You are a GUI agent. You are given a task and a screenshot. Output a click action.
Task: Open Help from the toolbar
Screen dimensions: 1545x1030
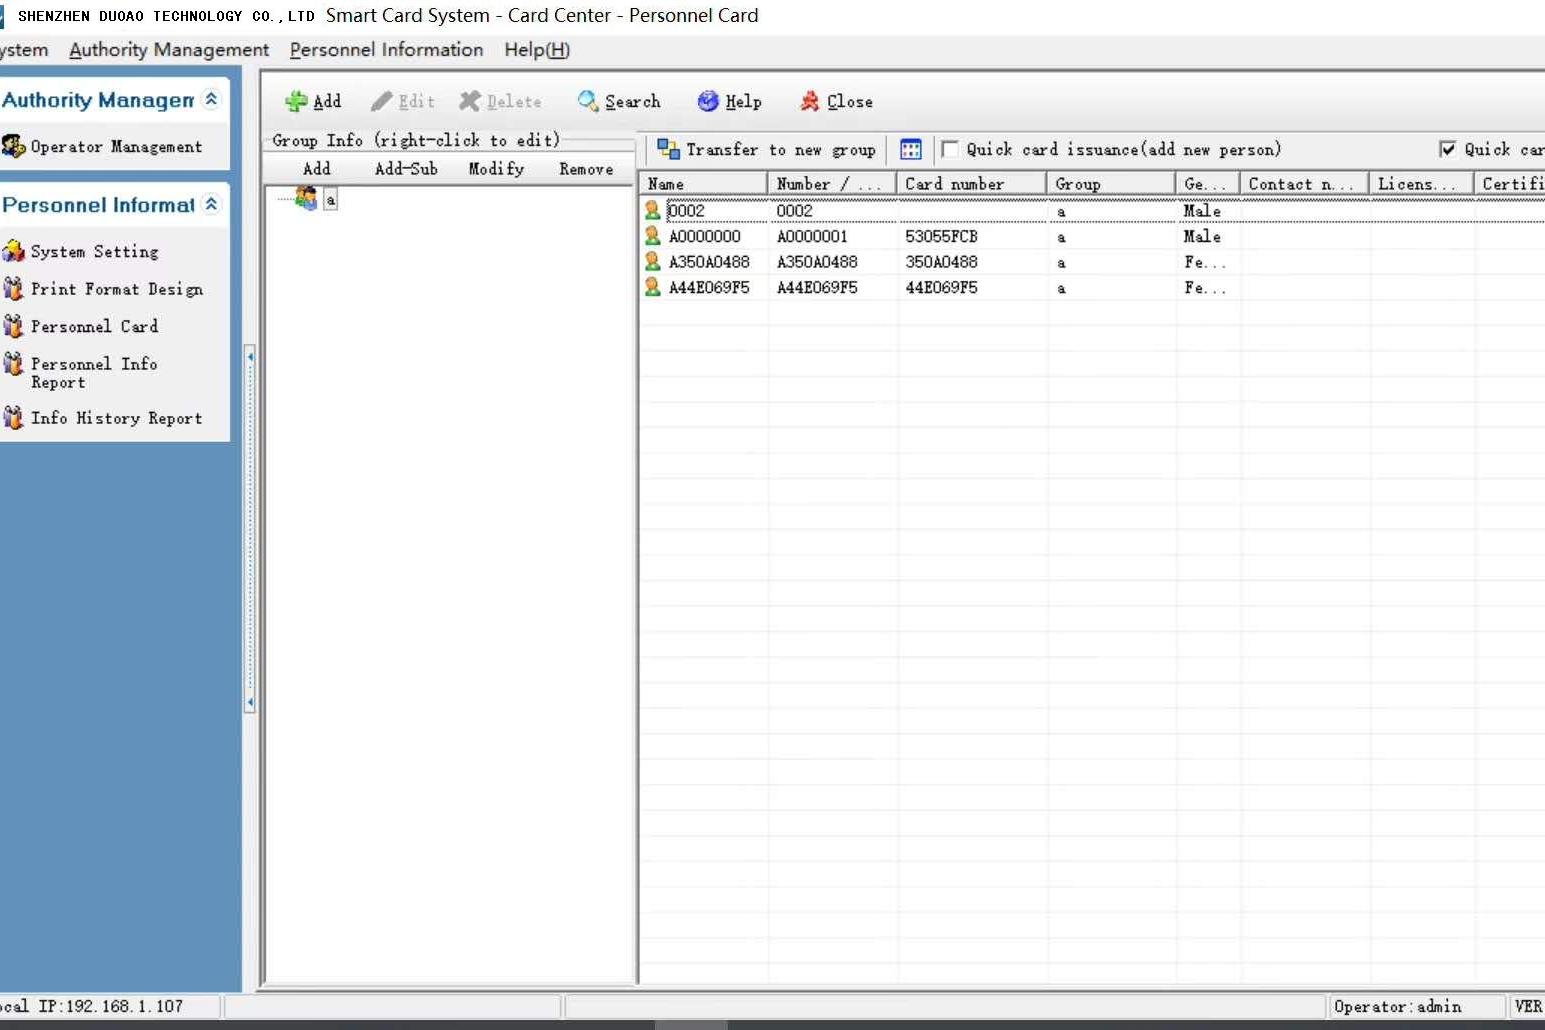pos(709,101)
